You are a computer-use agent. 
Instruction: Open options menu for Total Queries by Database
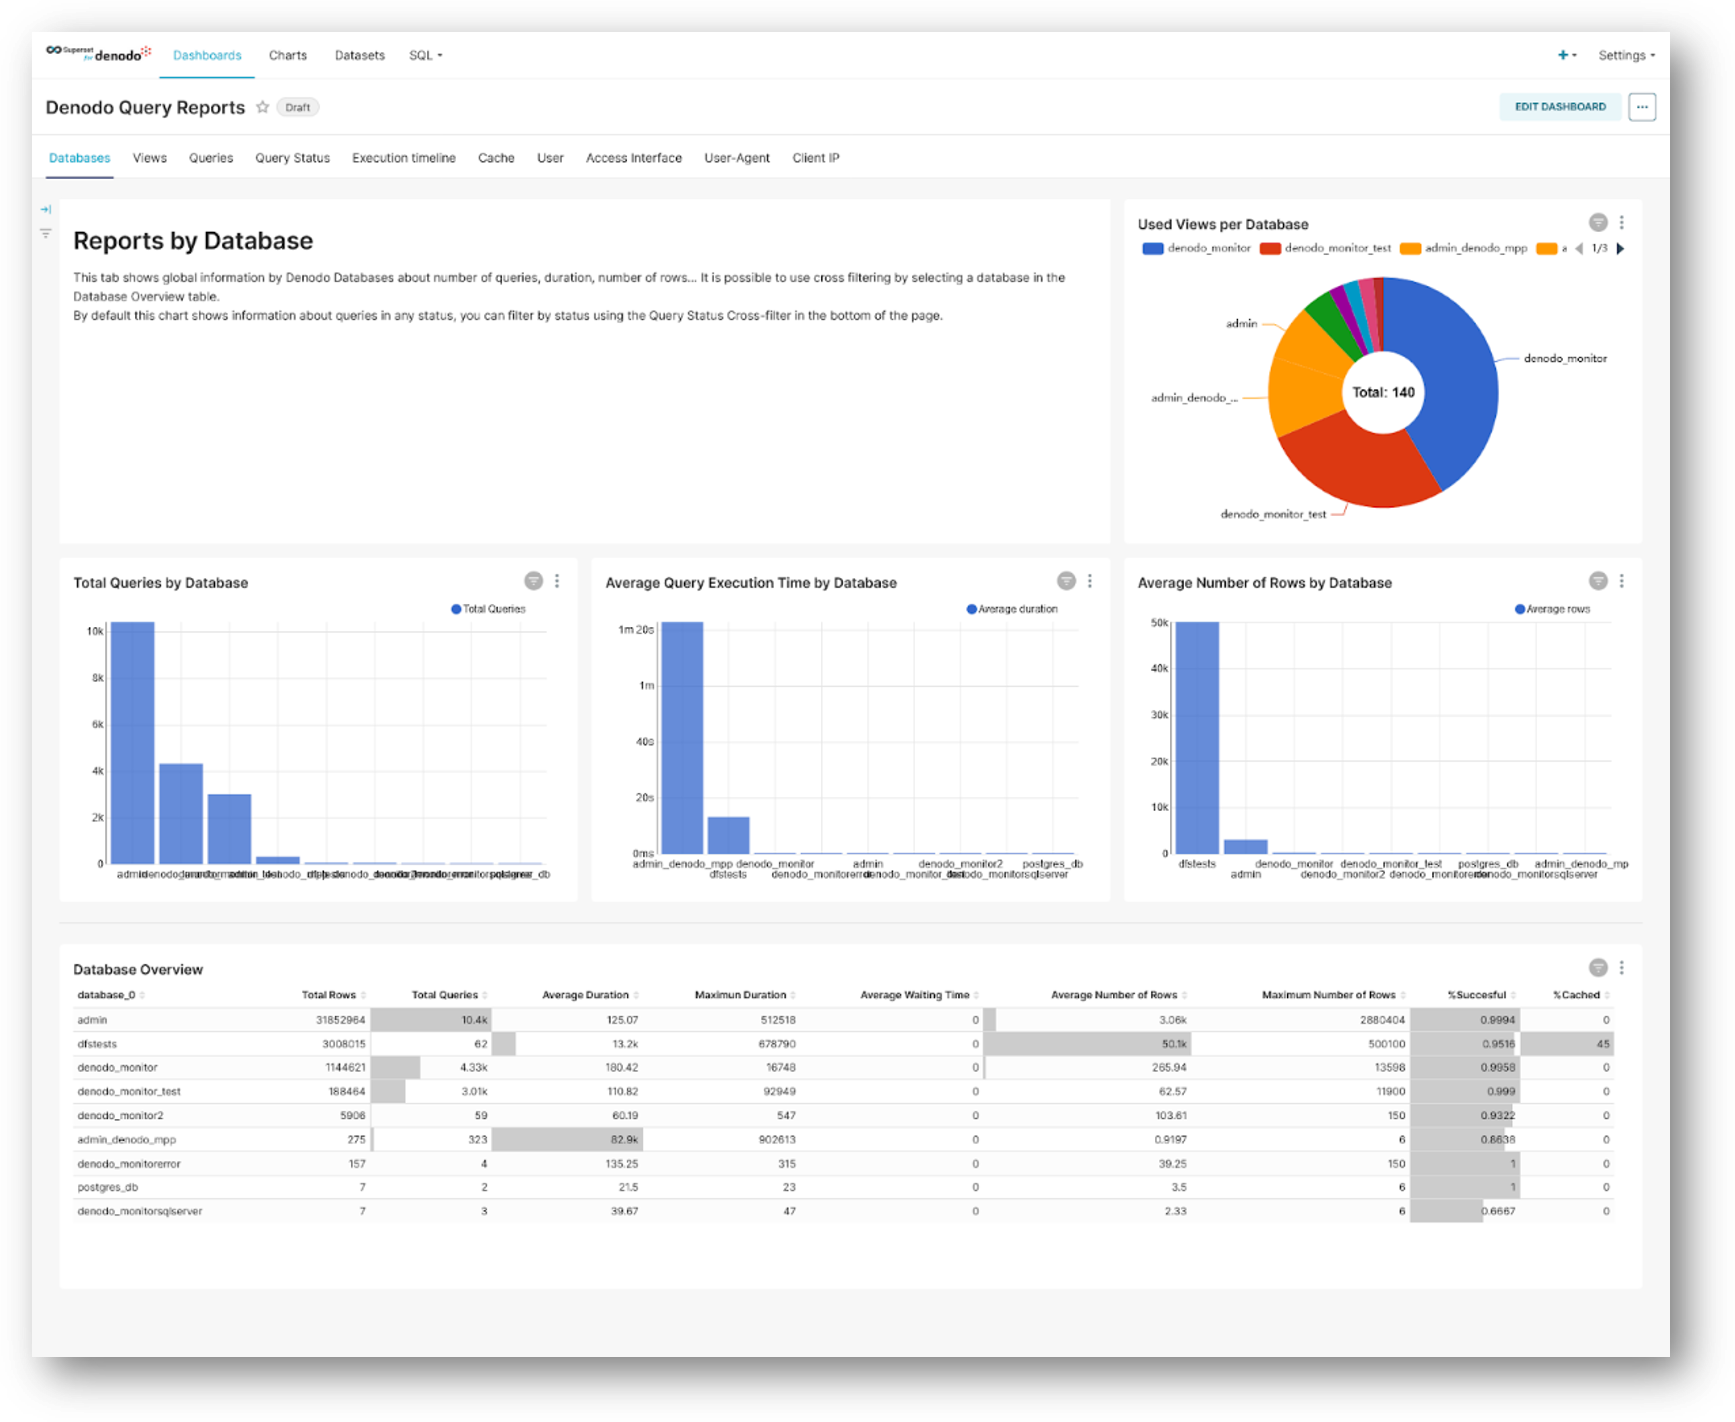tap(557, 581)
